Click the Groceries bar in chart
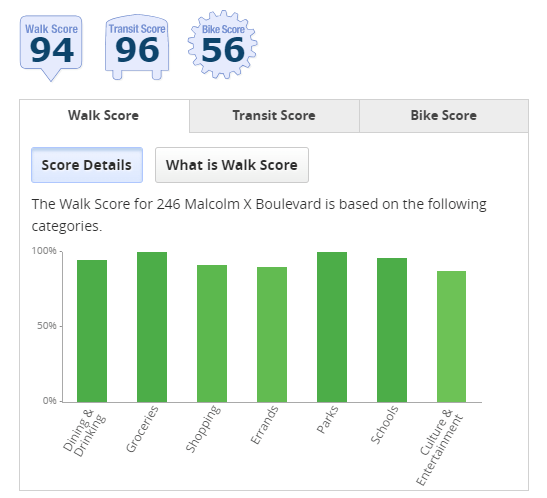 coord(152,327)
